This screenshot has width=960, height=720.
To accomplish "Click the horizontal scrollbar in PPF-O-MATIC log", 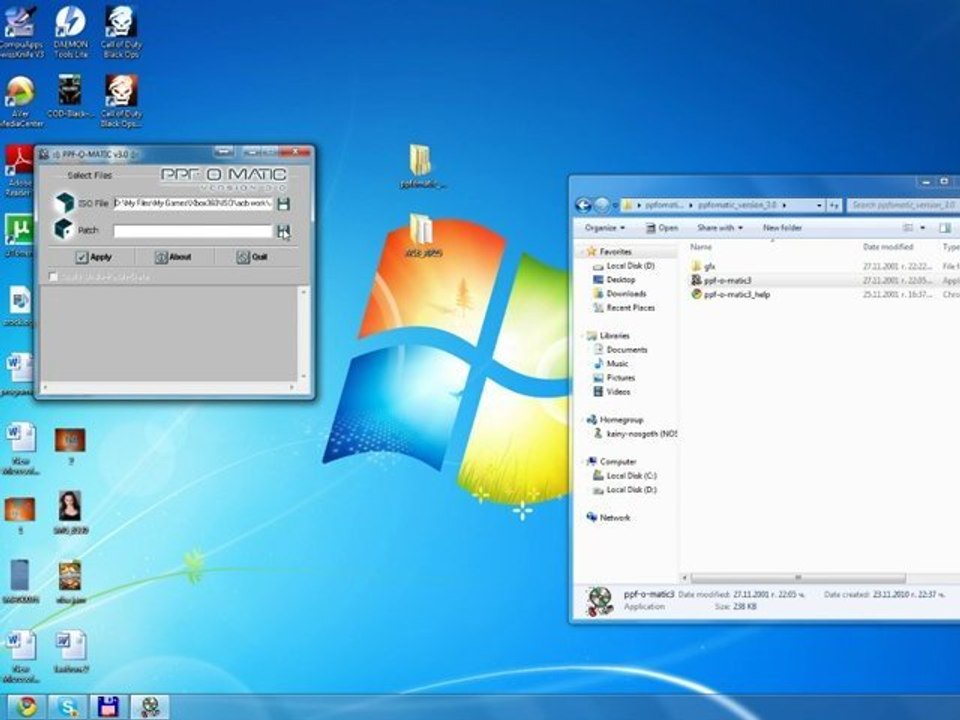I will tap(170, 388).
